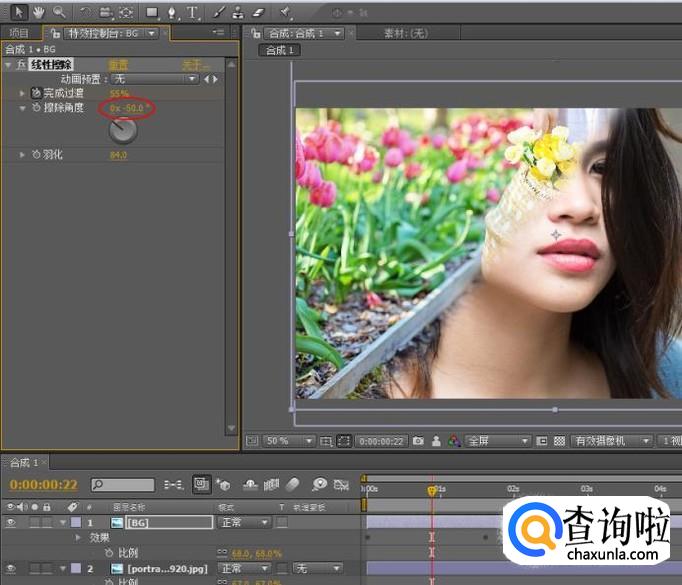Click the 擦除角度 value 0x -50.0
The height and width of the screenshot is (585, 682).
click(x=128, y=107)
